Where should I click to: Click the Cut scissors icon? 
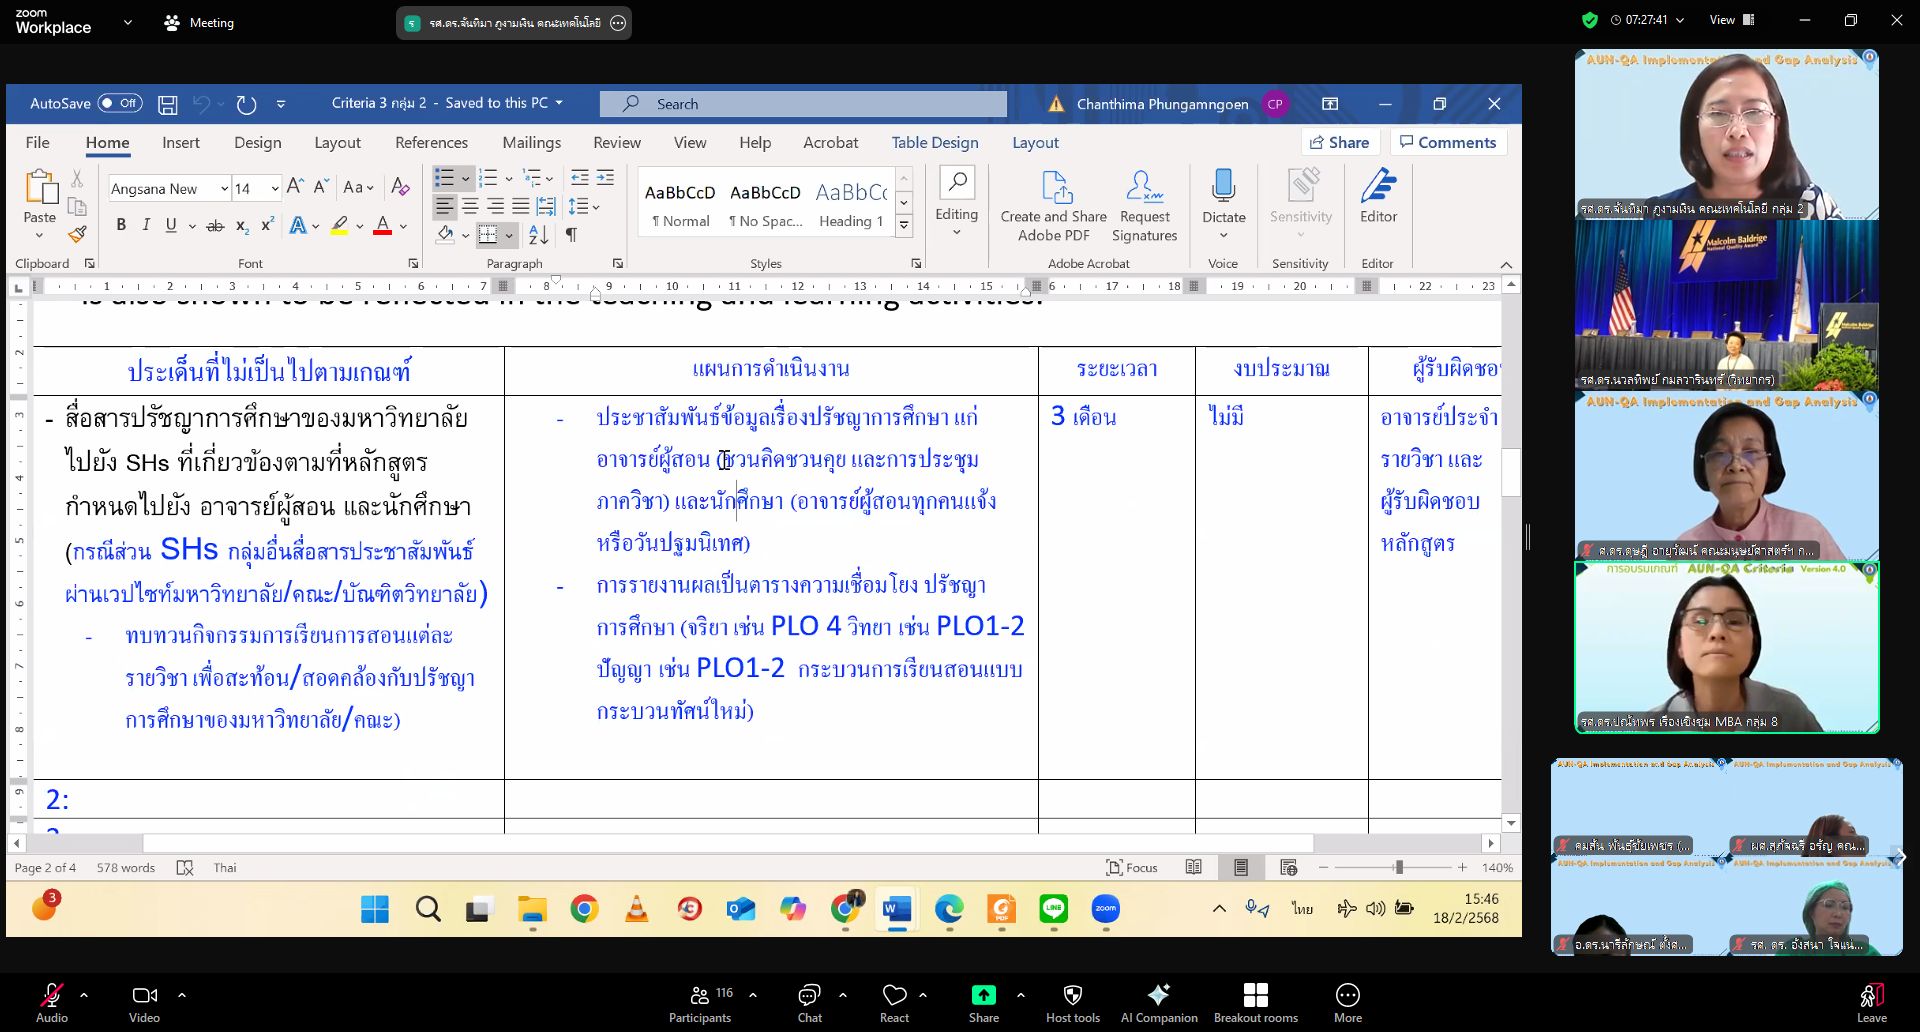point(77,179)
